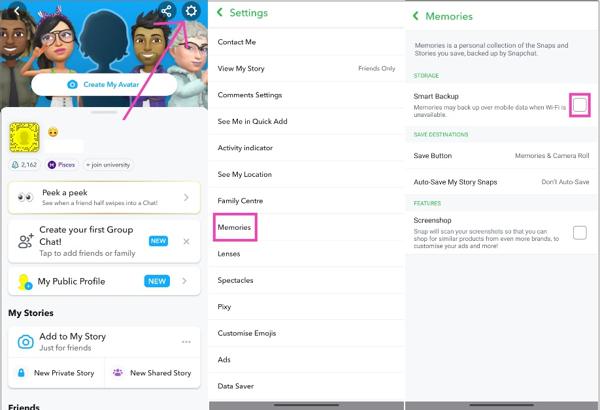Tap the yellow Snapcode image
Viewport: 600px width, 410px height.
[x=24, y=137]
